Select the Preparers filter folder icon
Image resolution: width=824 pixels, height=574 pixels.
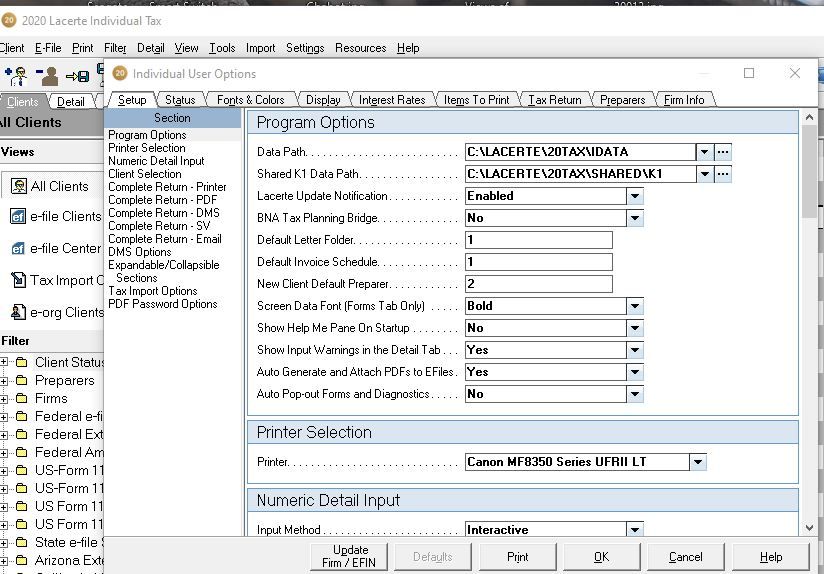pos(22,381)
